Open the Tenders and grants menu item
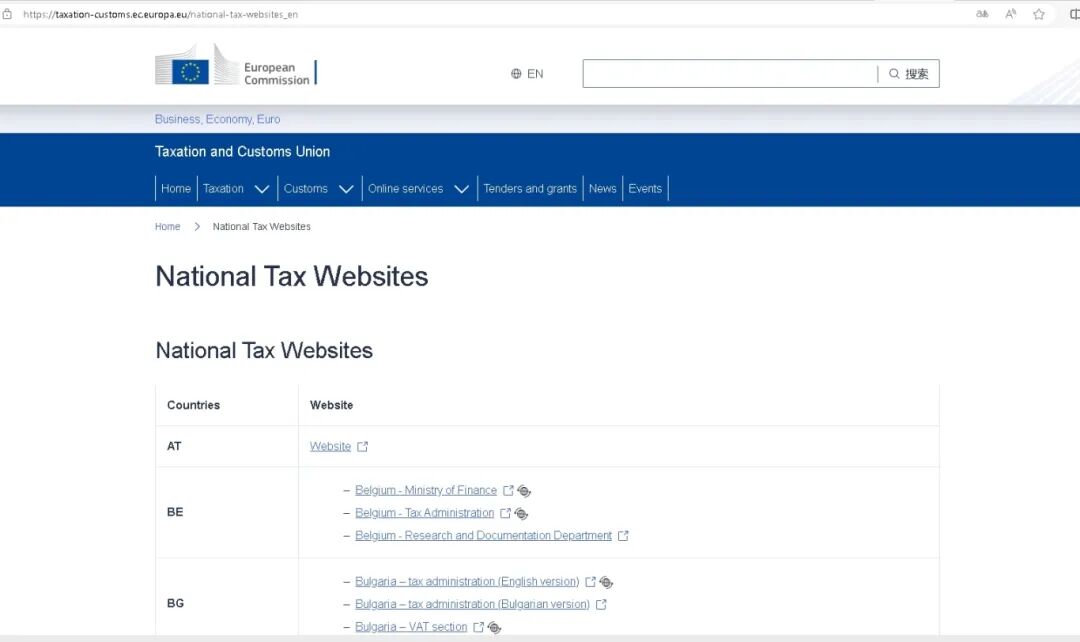The image size is (1080, 642). tap(530, 189)
